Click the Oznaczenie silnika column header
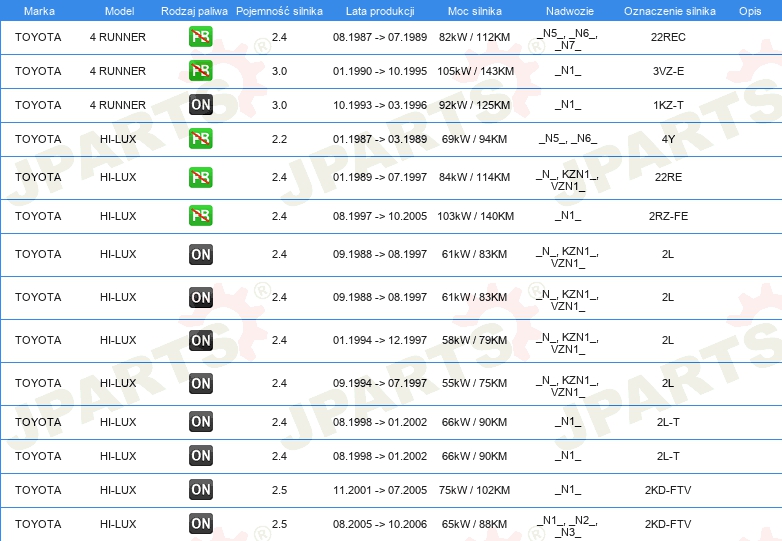The image size is (782, 541). click(670, 11)
